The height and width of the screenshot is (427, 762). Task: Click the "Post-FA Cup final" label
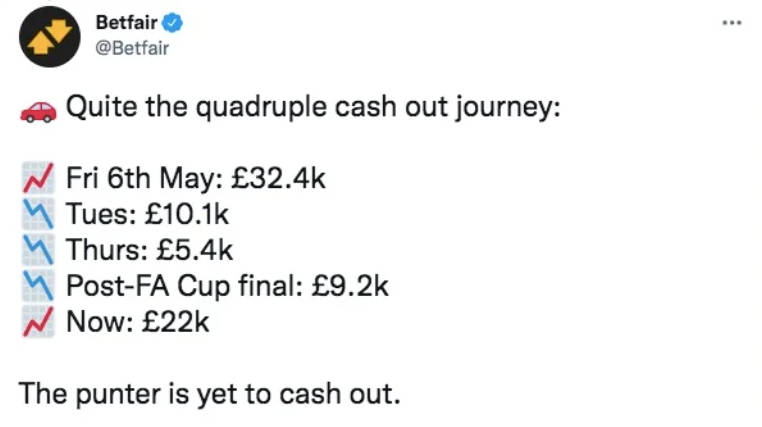click(187, 287)
